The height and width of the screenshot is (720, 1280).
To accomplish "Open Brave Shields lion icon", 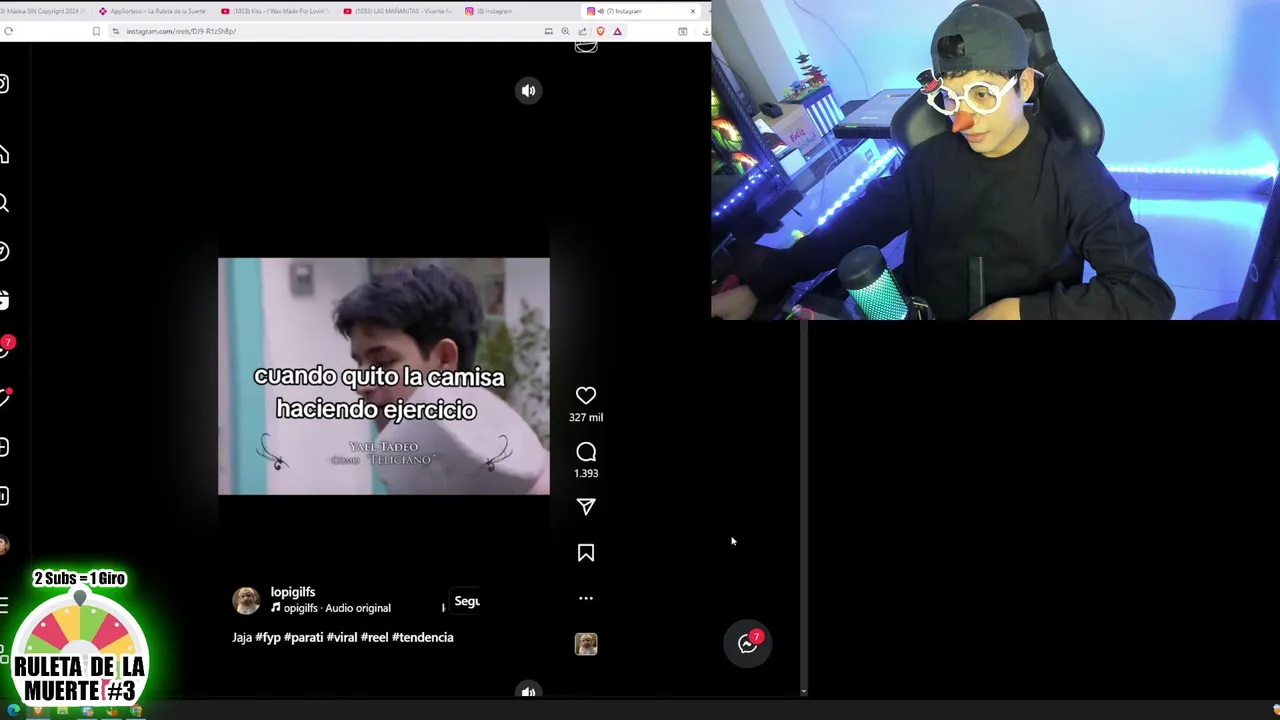I will point(600,31).
